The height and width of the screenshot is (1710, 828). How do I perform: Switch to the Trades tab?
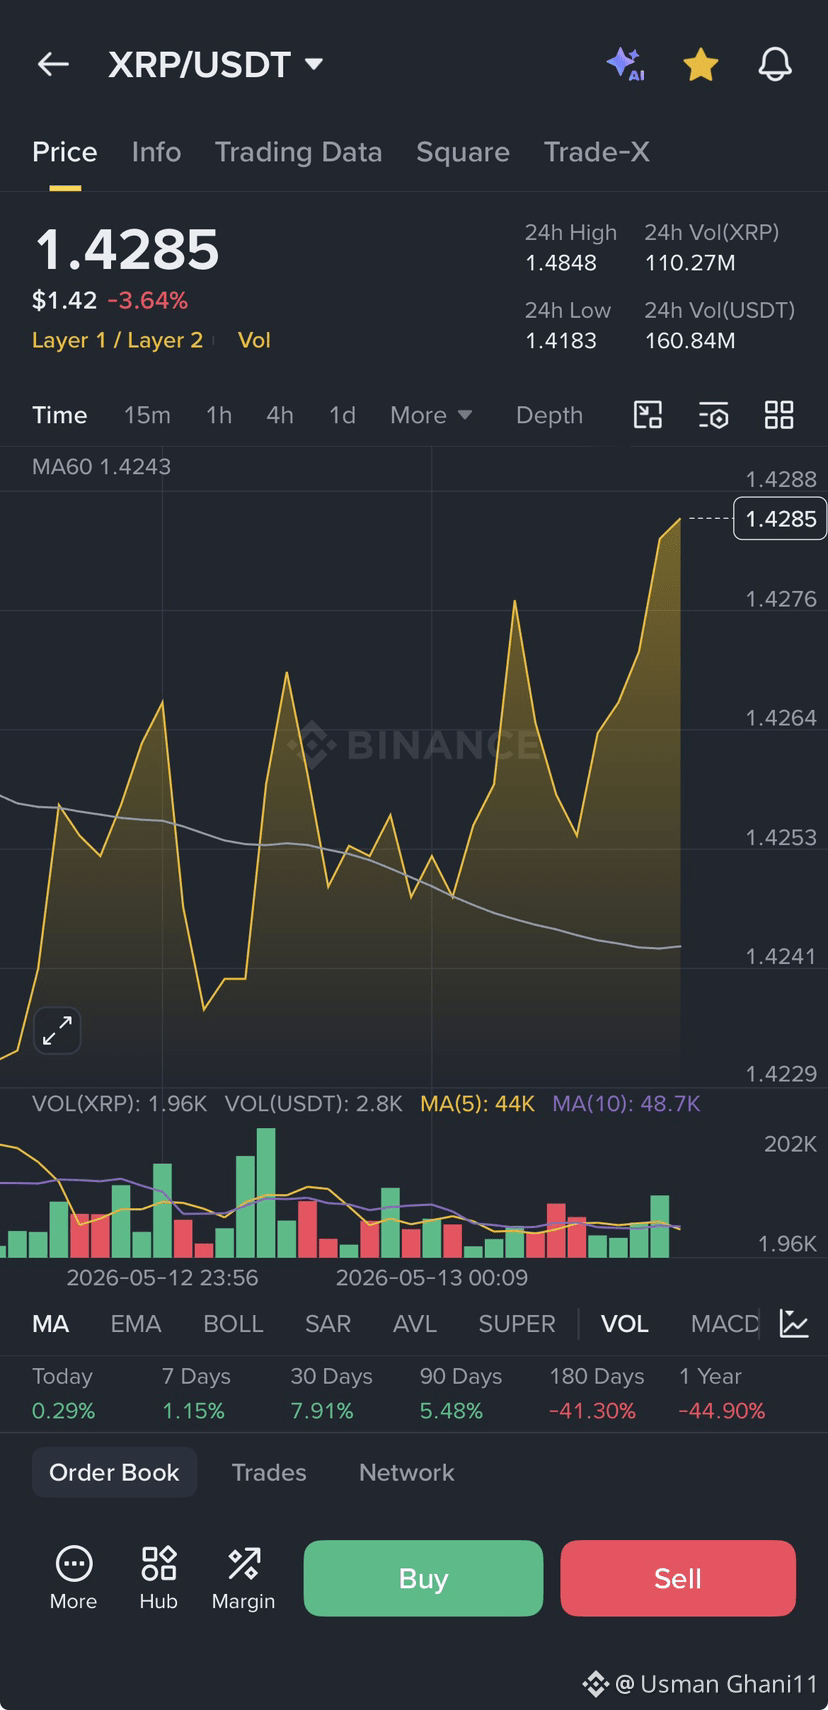[269, 1473]
